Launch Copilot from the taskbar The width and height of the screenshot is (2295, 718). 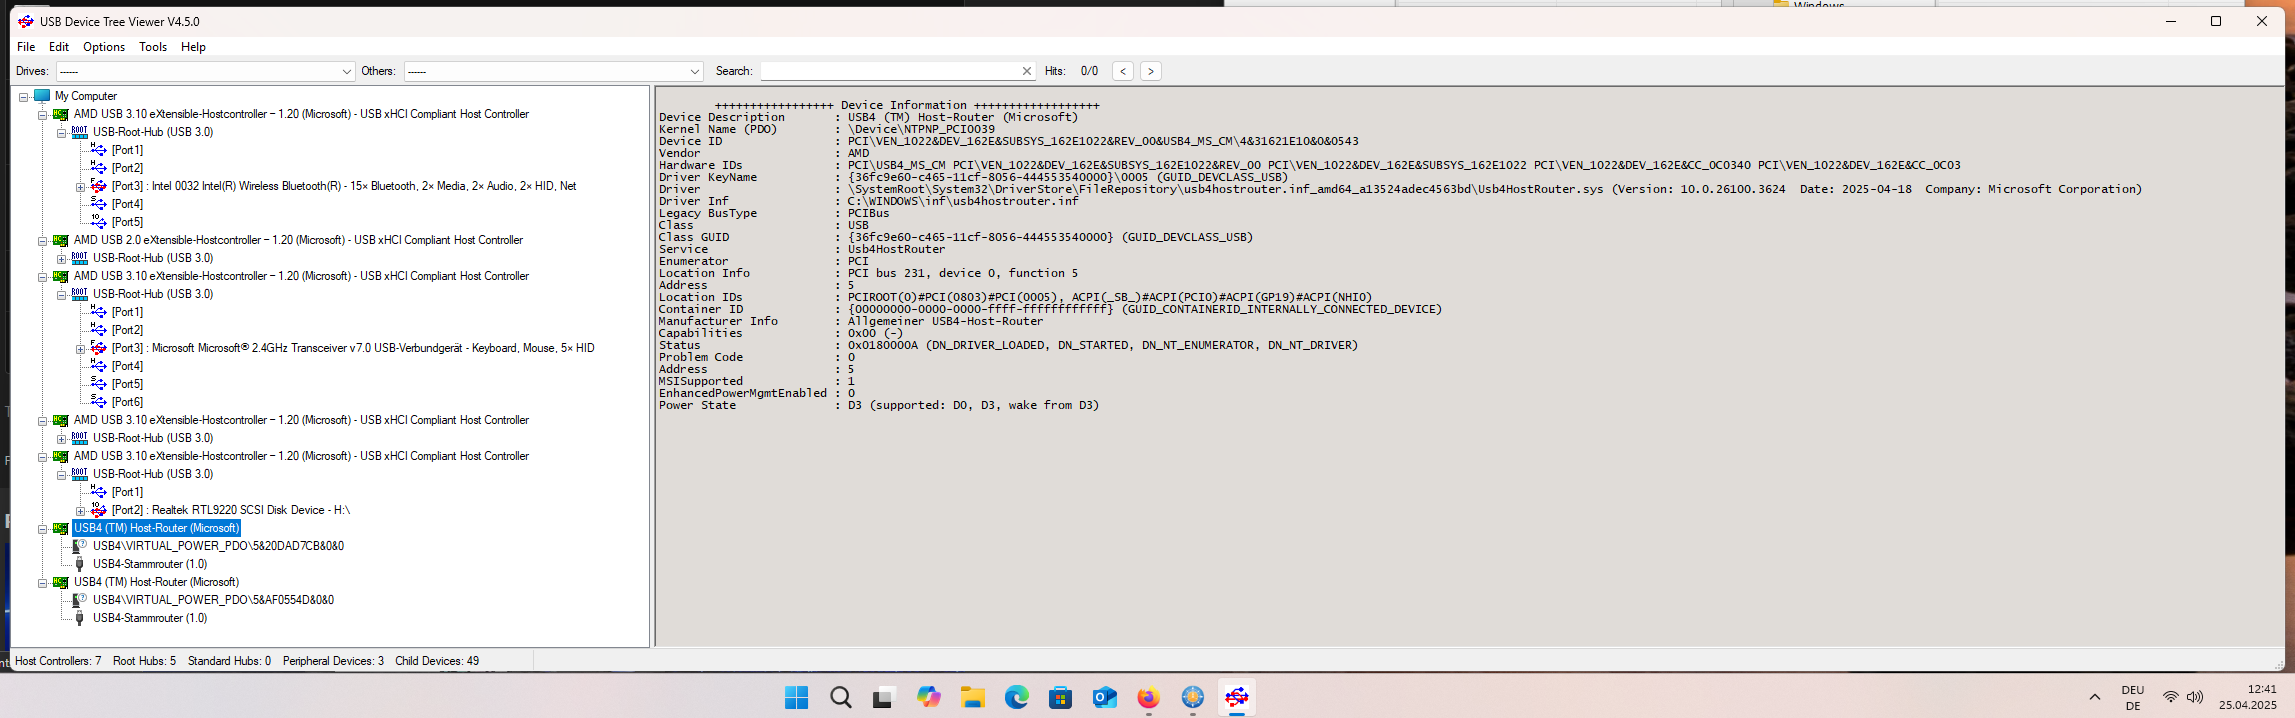(x=929, y=697)
